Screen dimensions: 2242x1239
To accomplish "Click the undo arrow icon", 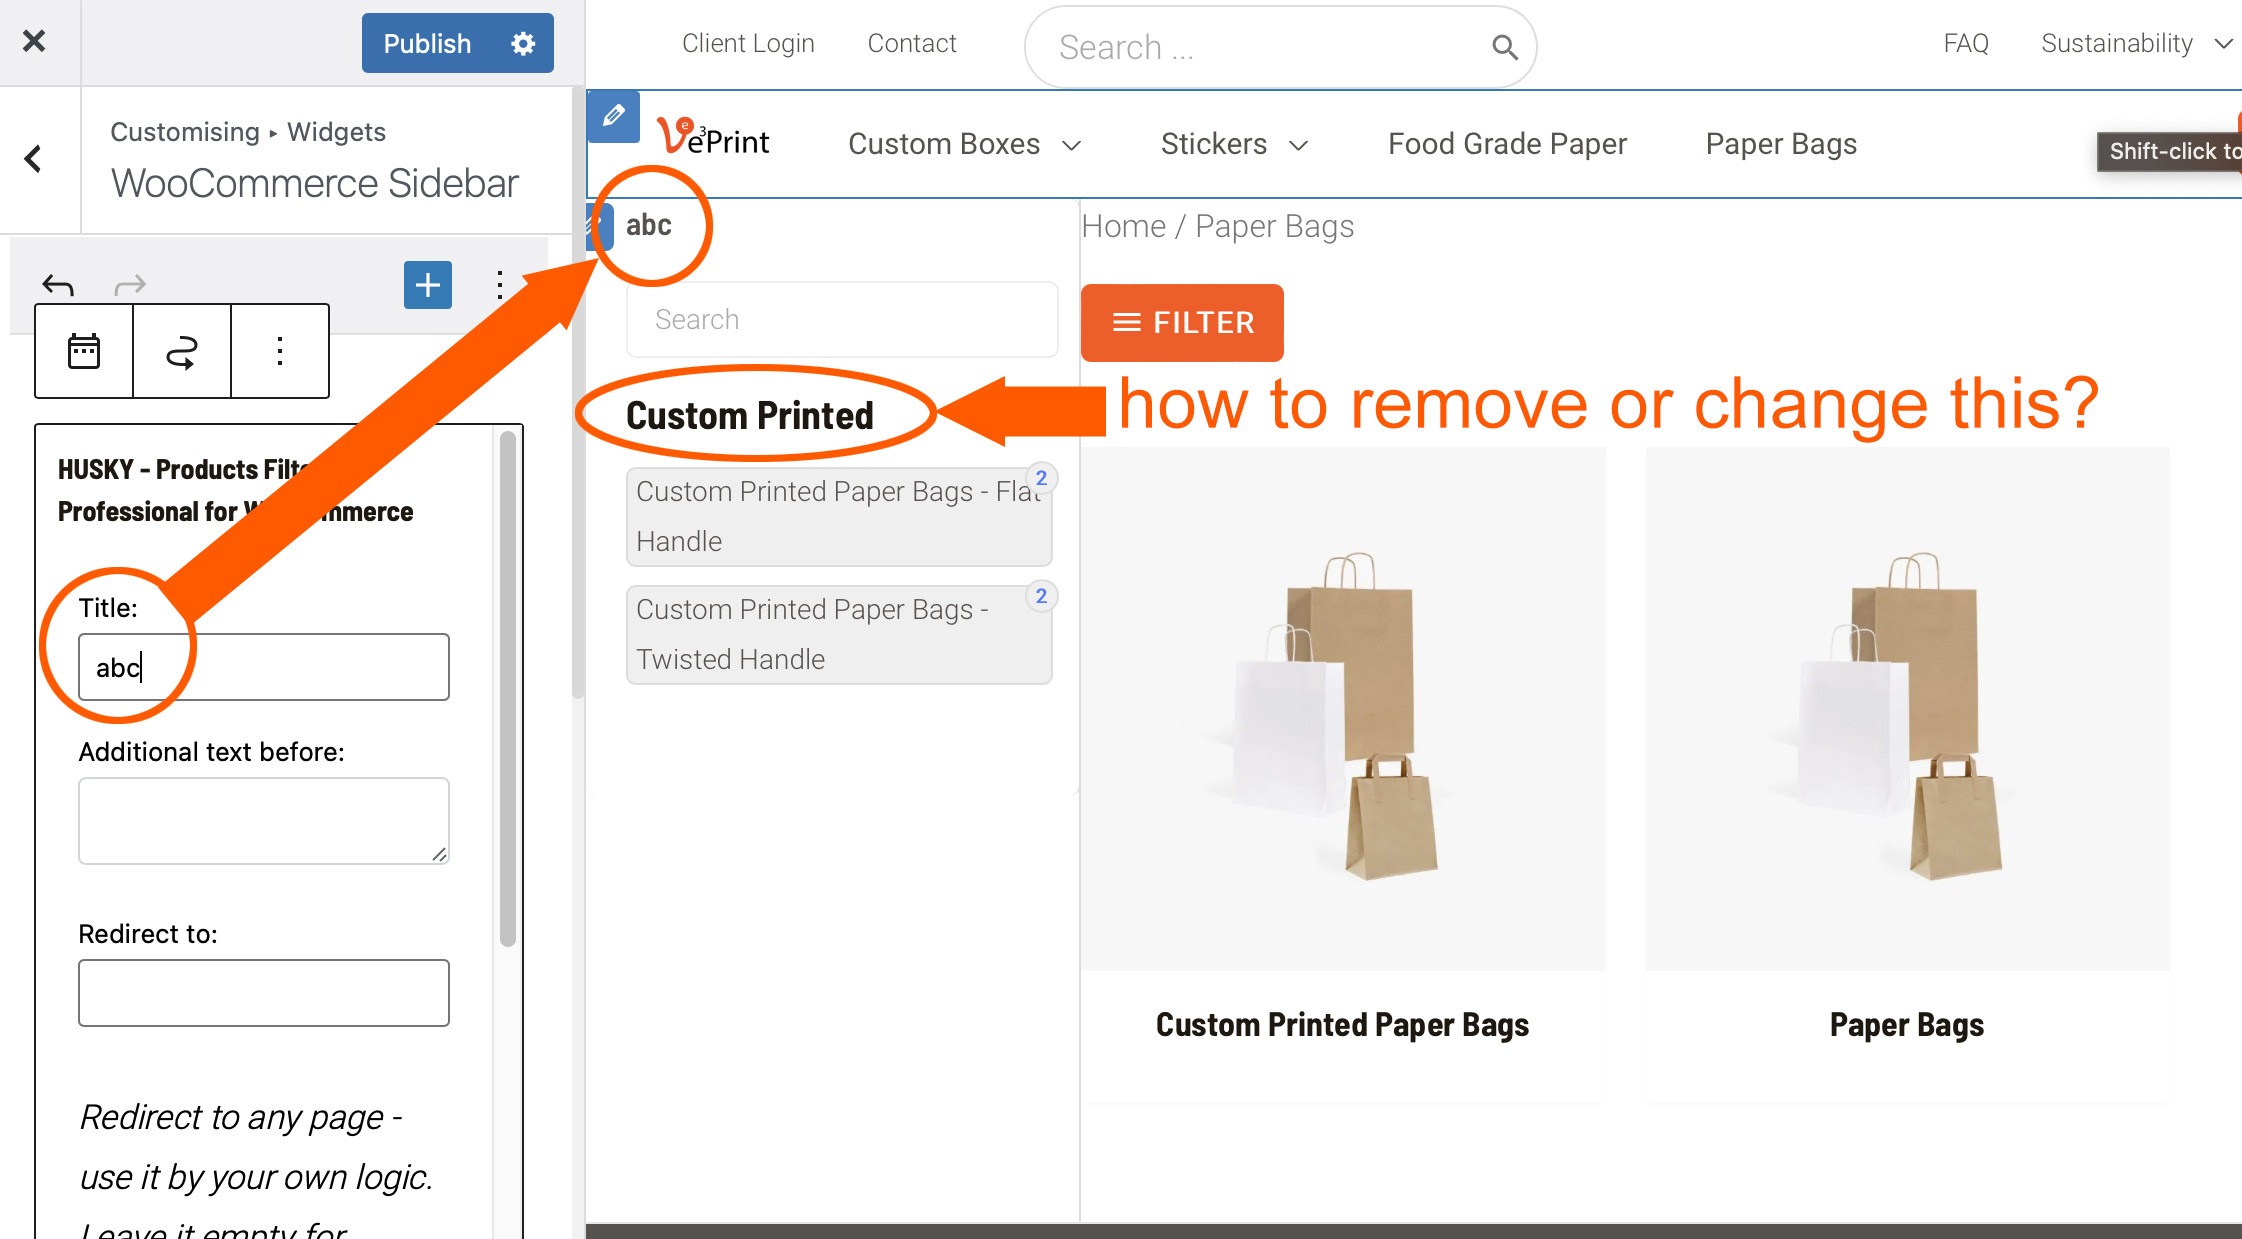I will pyautogui.click(x=58, y=286).
